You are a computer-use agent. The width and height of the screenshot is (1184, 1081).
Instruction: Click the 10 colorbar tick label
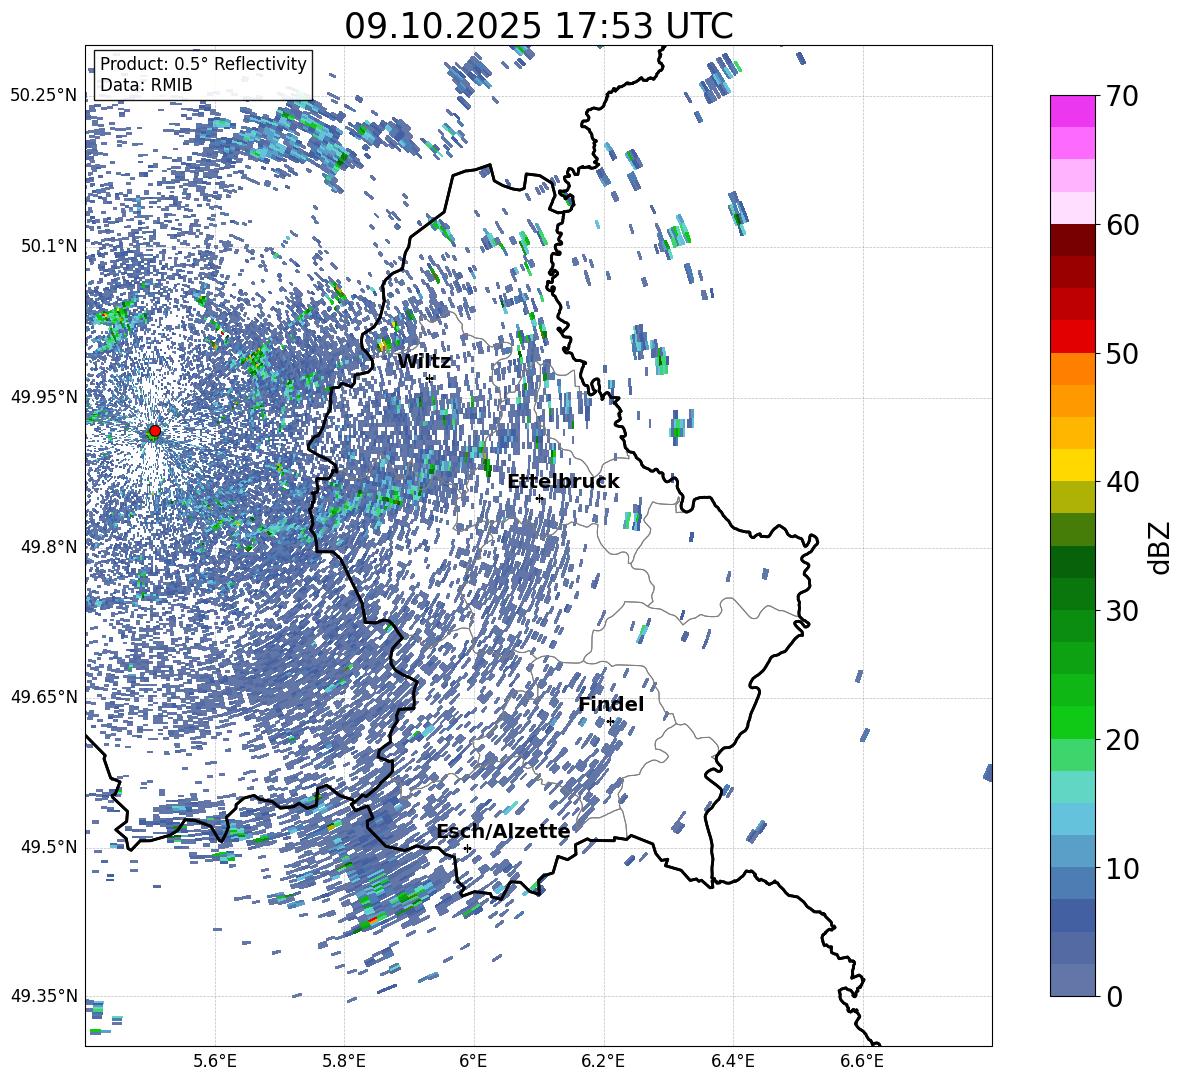1122,868
